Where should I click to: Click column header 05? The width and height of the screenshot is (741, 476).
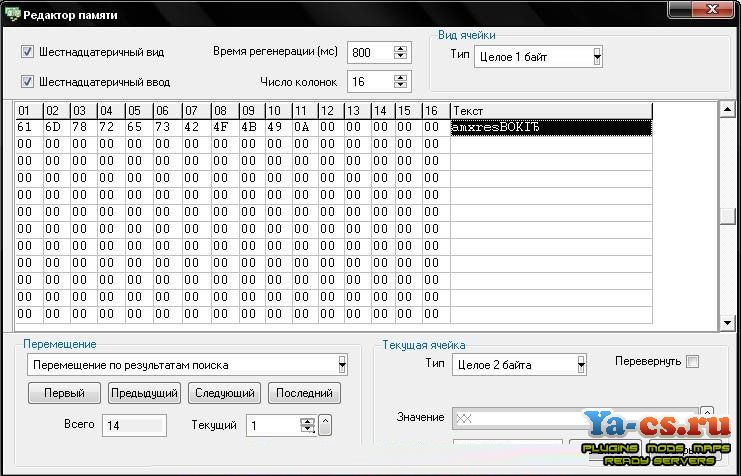pos(139,111)
